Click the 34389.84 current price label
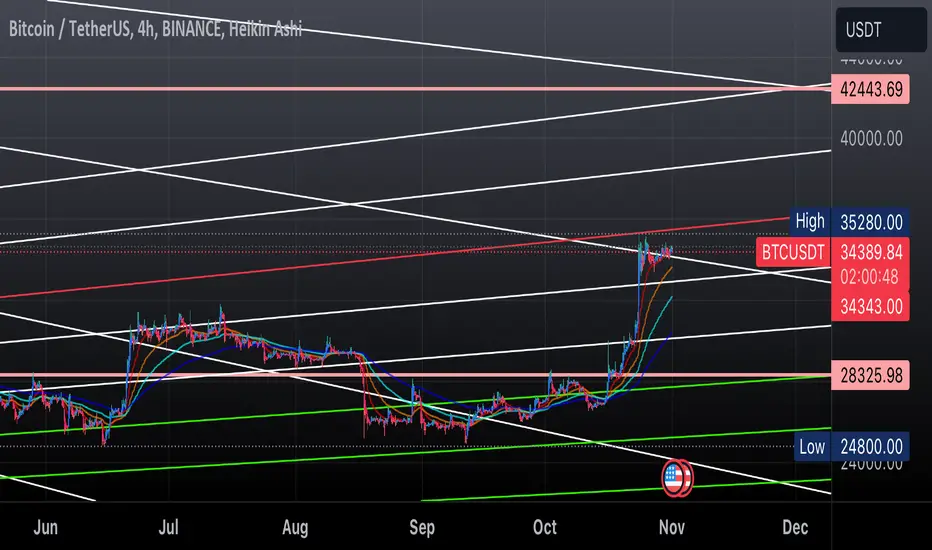Screen dimensions: 932x550 tap(870, 252)
